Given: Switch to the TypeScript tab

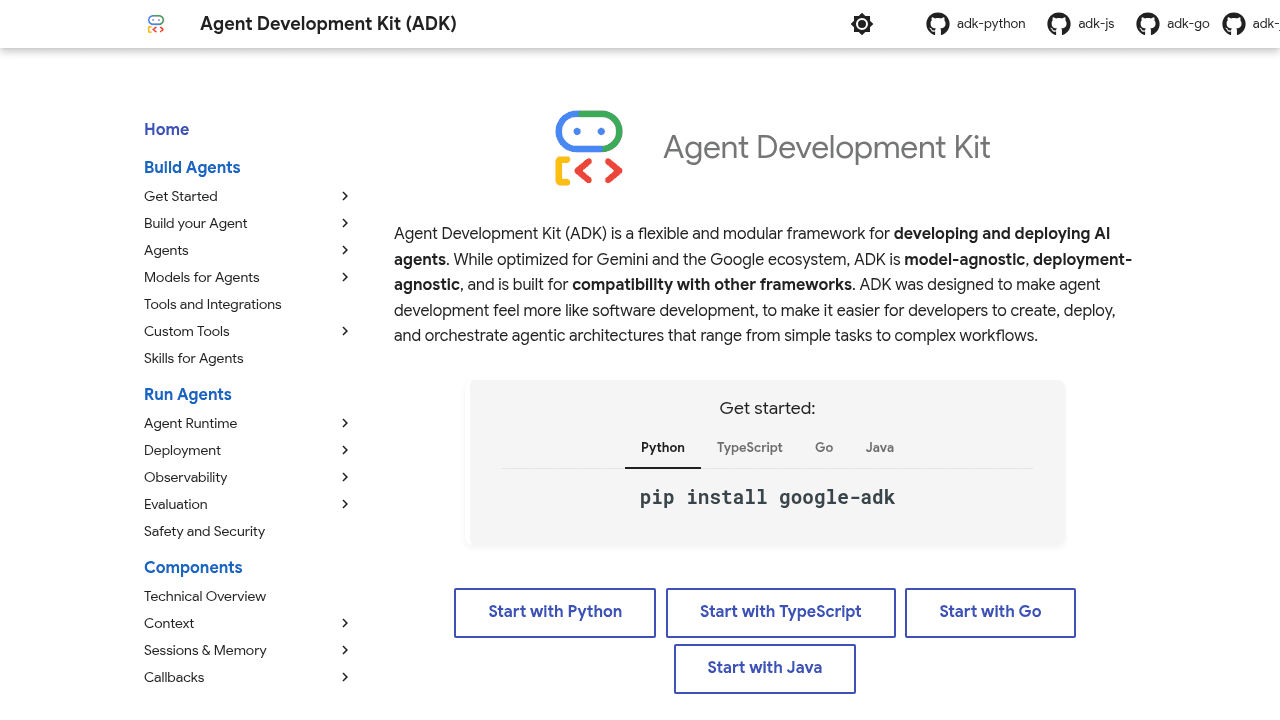Looking at the screenshot, I should tap(749, 447).
